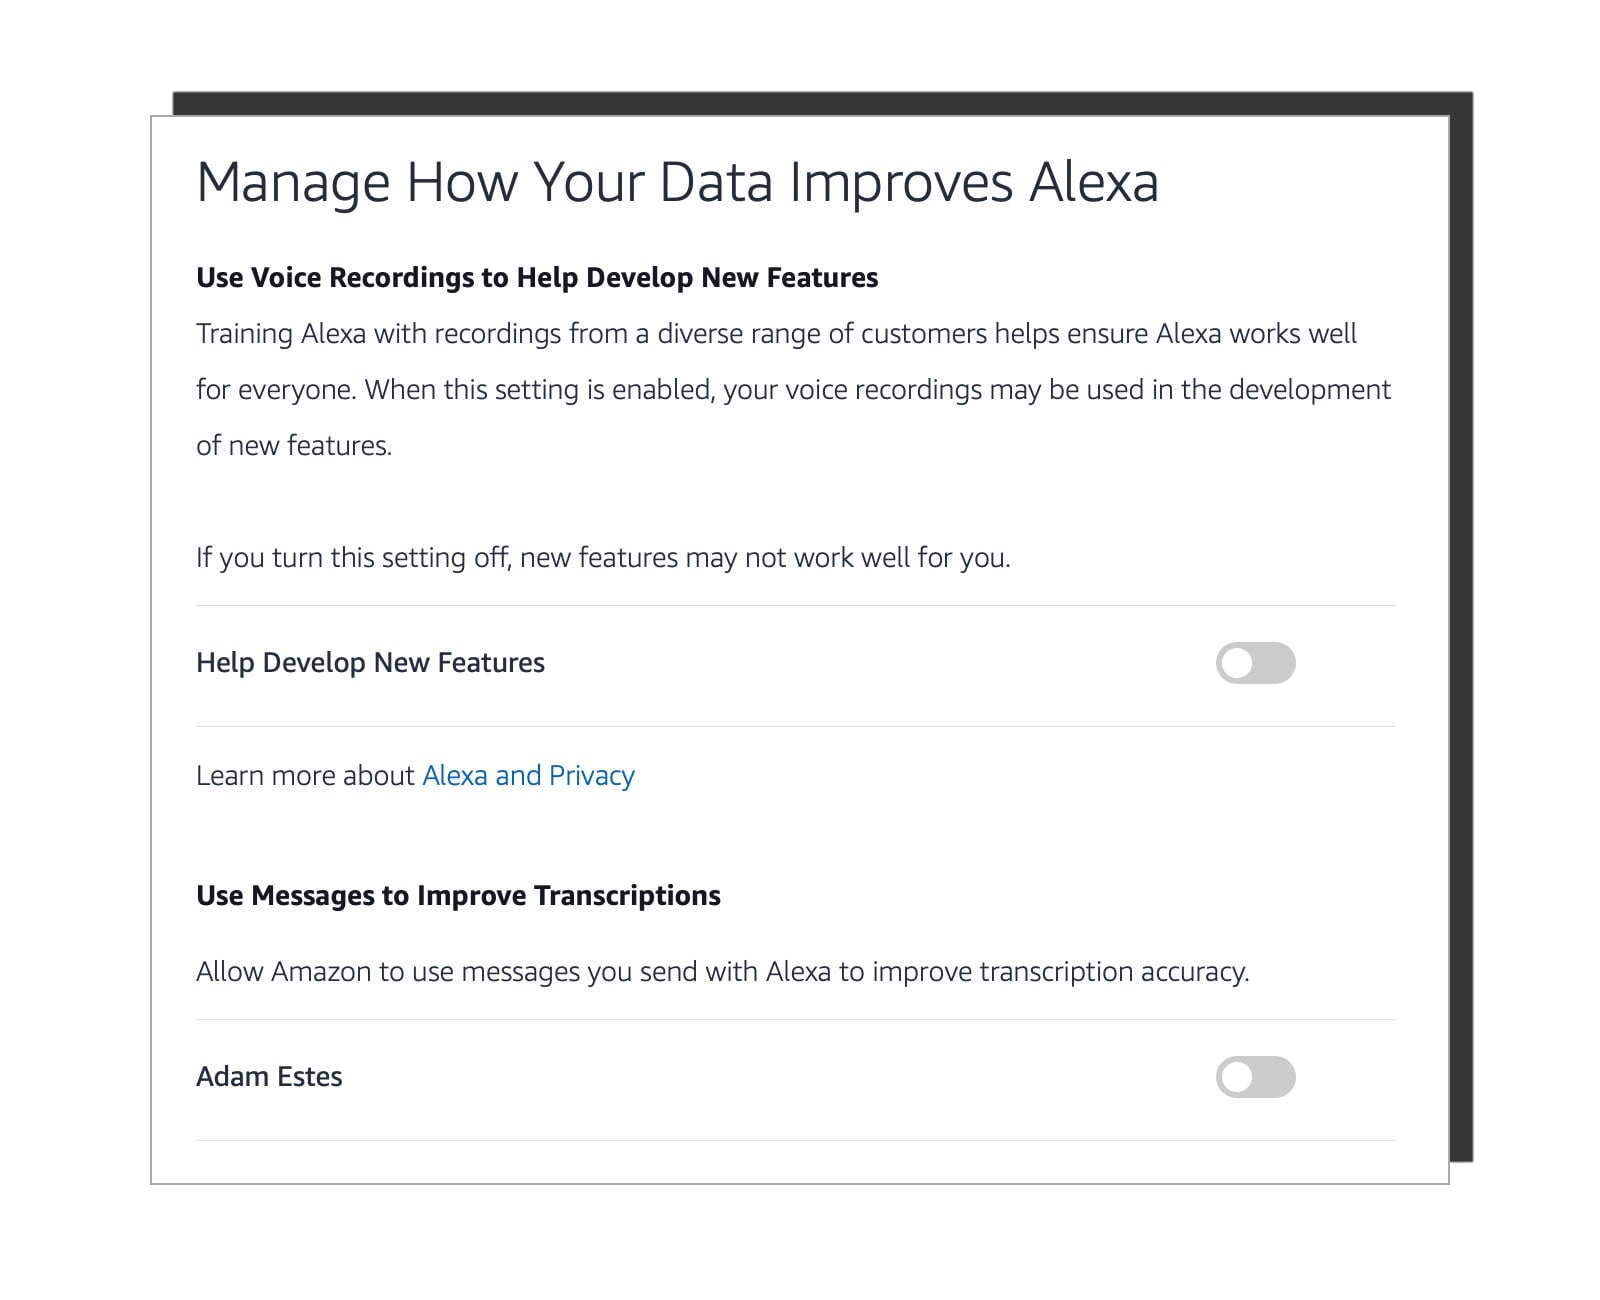1600x1300 pixels.
Task: Click the Use Messages to Improve Transcriptions heading
Action: coord(458,896)
